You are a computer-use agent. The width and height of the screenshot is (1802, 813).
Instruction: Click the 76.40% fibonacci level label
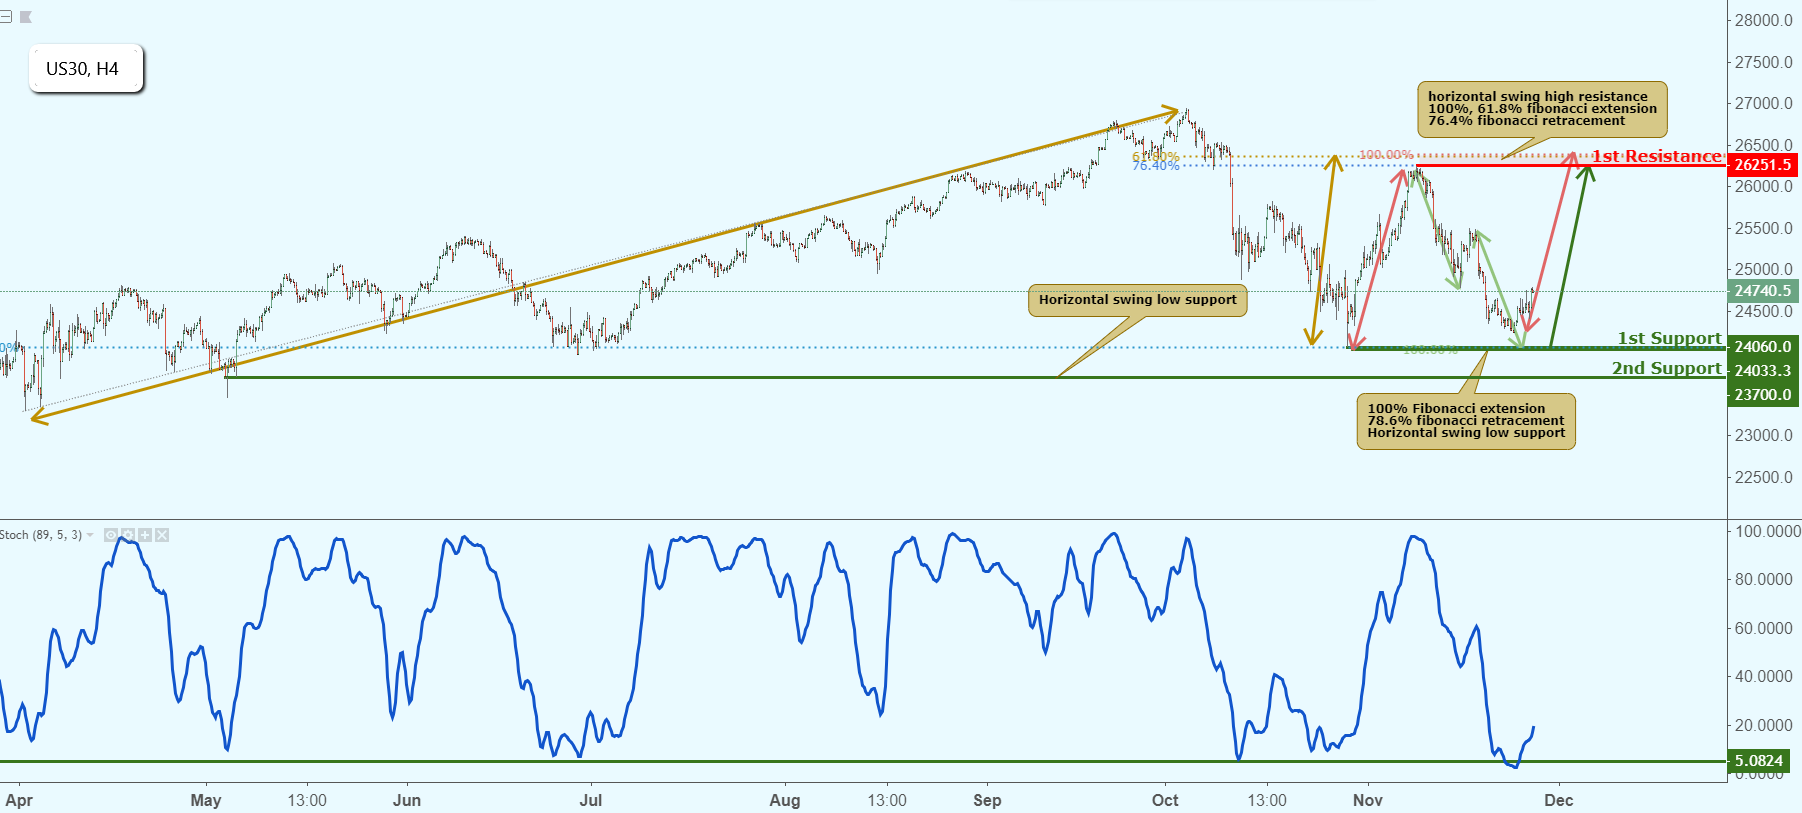coord(1155,166)
